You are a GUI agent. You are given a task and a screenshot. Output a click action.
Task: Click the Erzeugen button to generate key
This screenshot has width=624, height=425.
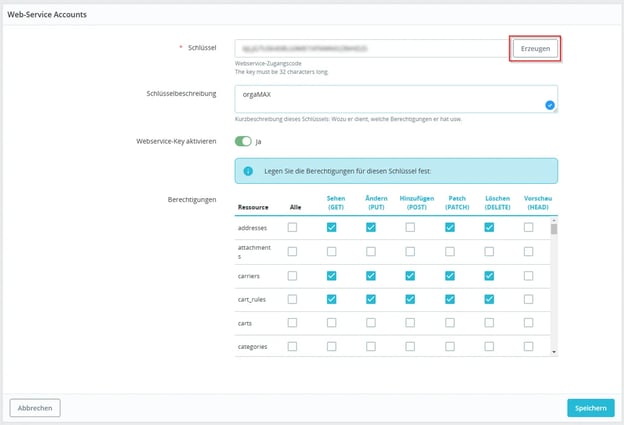(535, 48)
